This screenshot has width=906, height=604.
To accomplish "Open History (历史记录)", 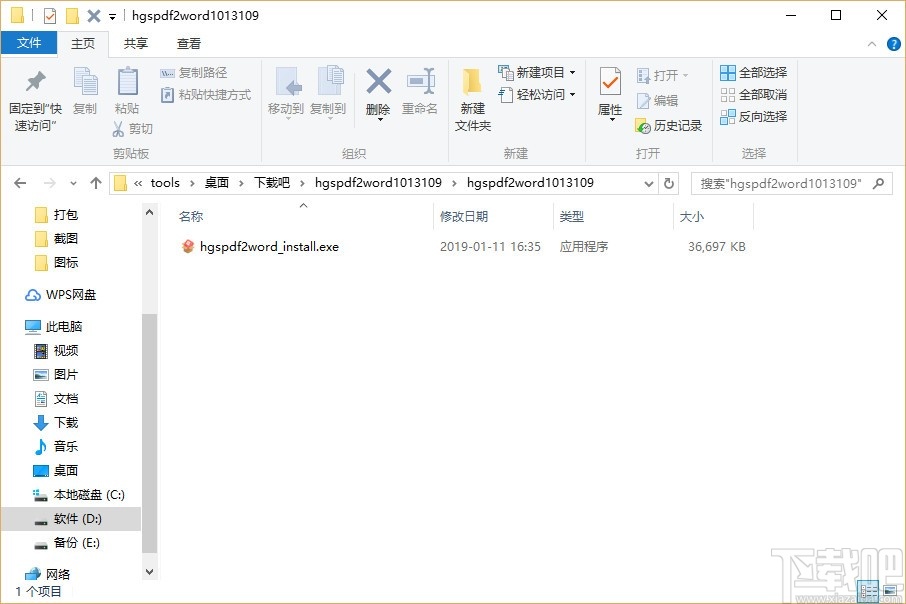I will [x=669, y=125].
